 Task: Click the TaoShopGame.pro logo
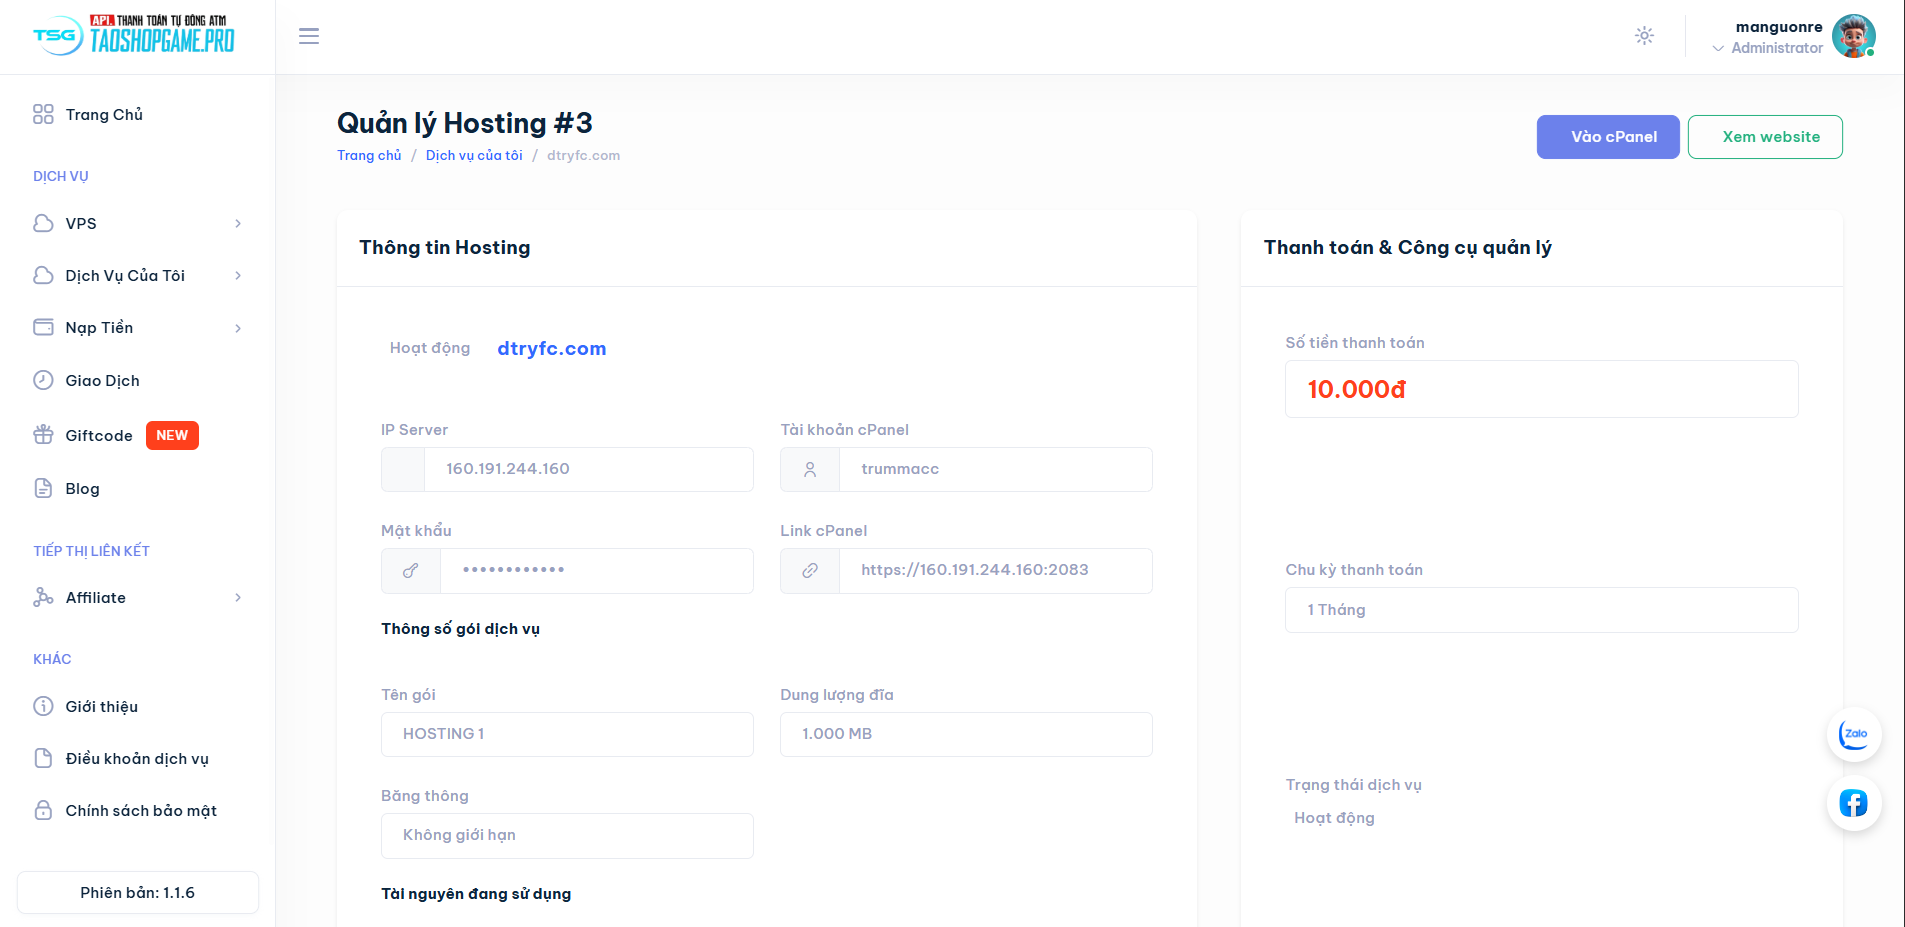point(137,36)
